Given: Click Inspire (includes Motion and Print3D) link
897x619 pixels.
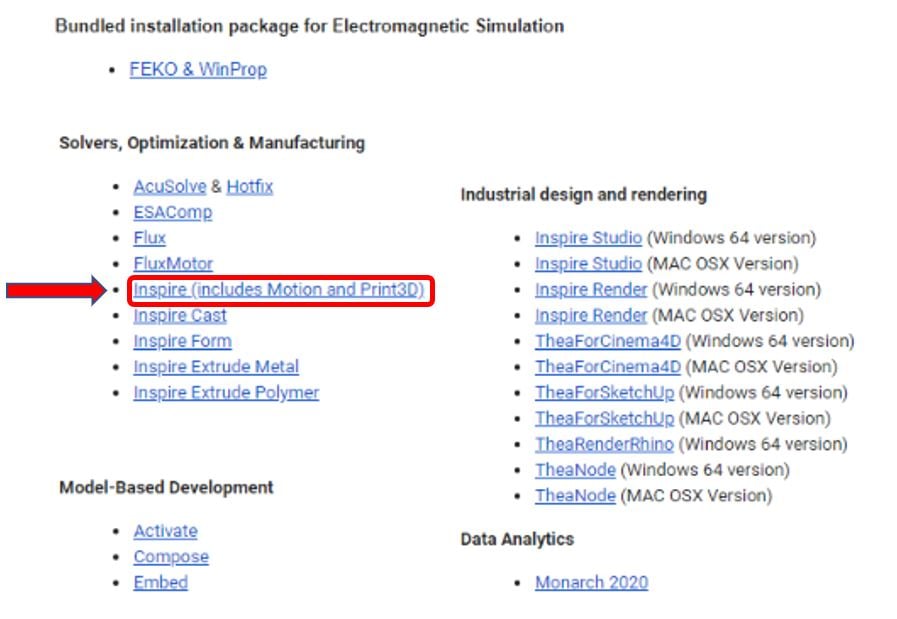Looking at the screenshot, I should coord(279,289).
